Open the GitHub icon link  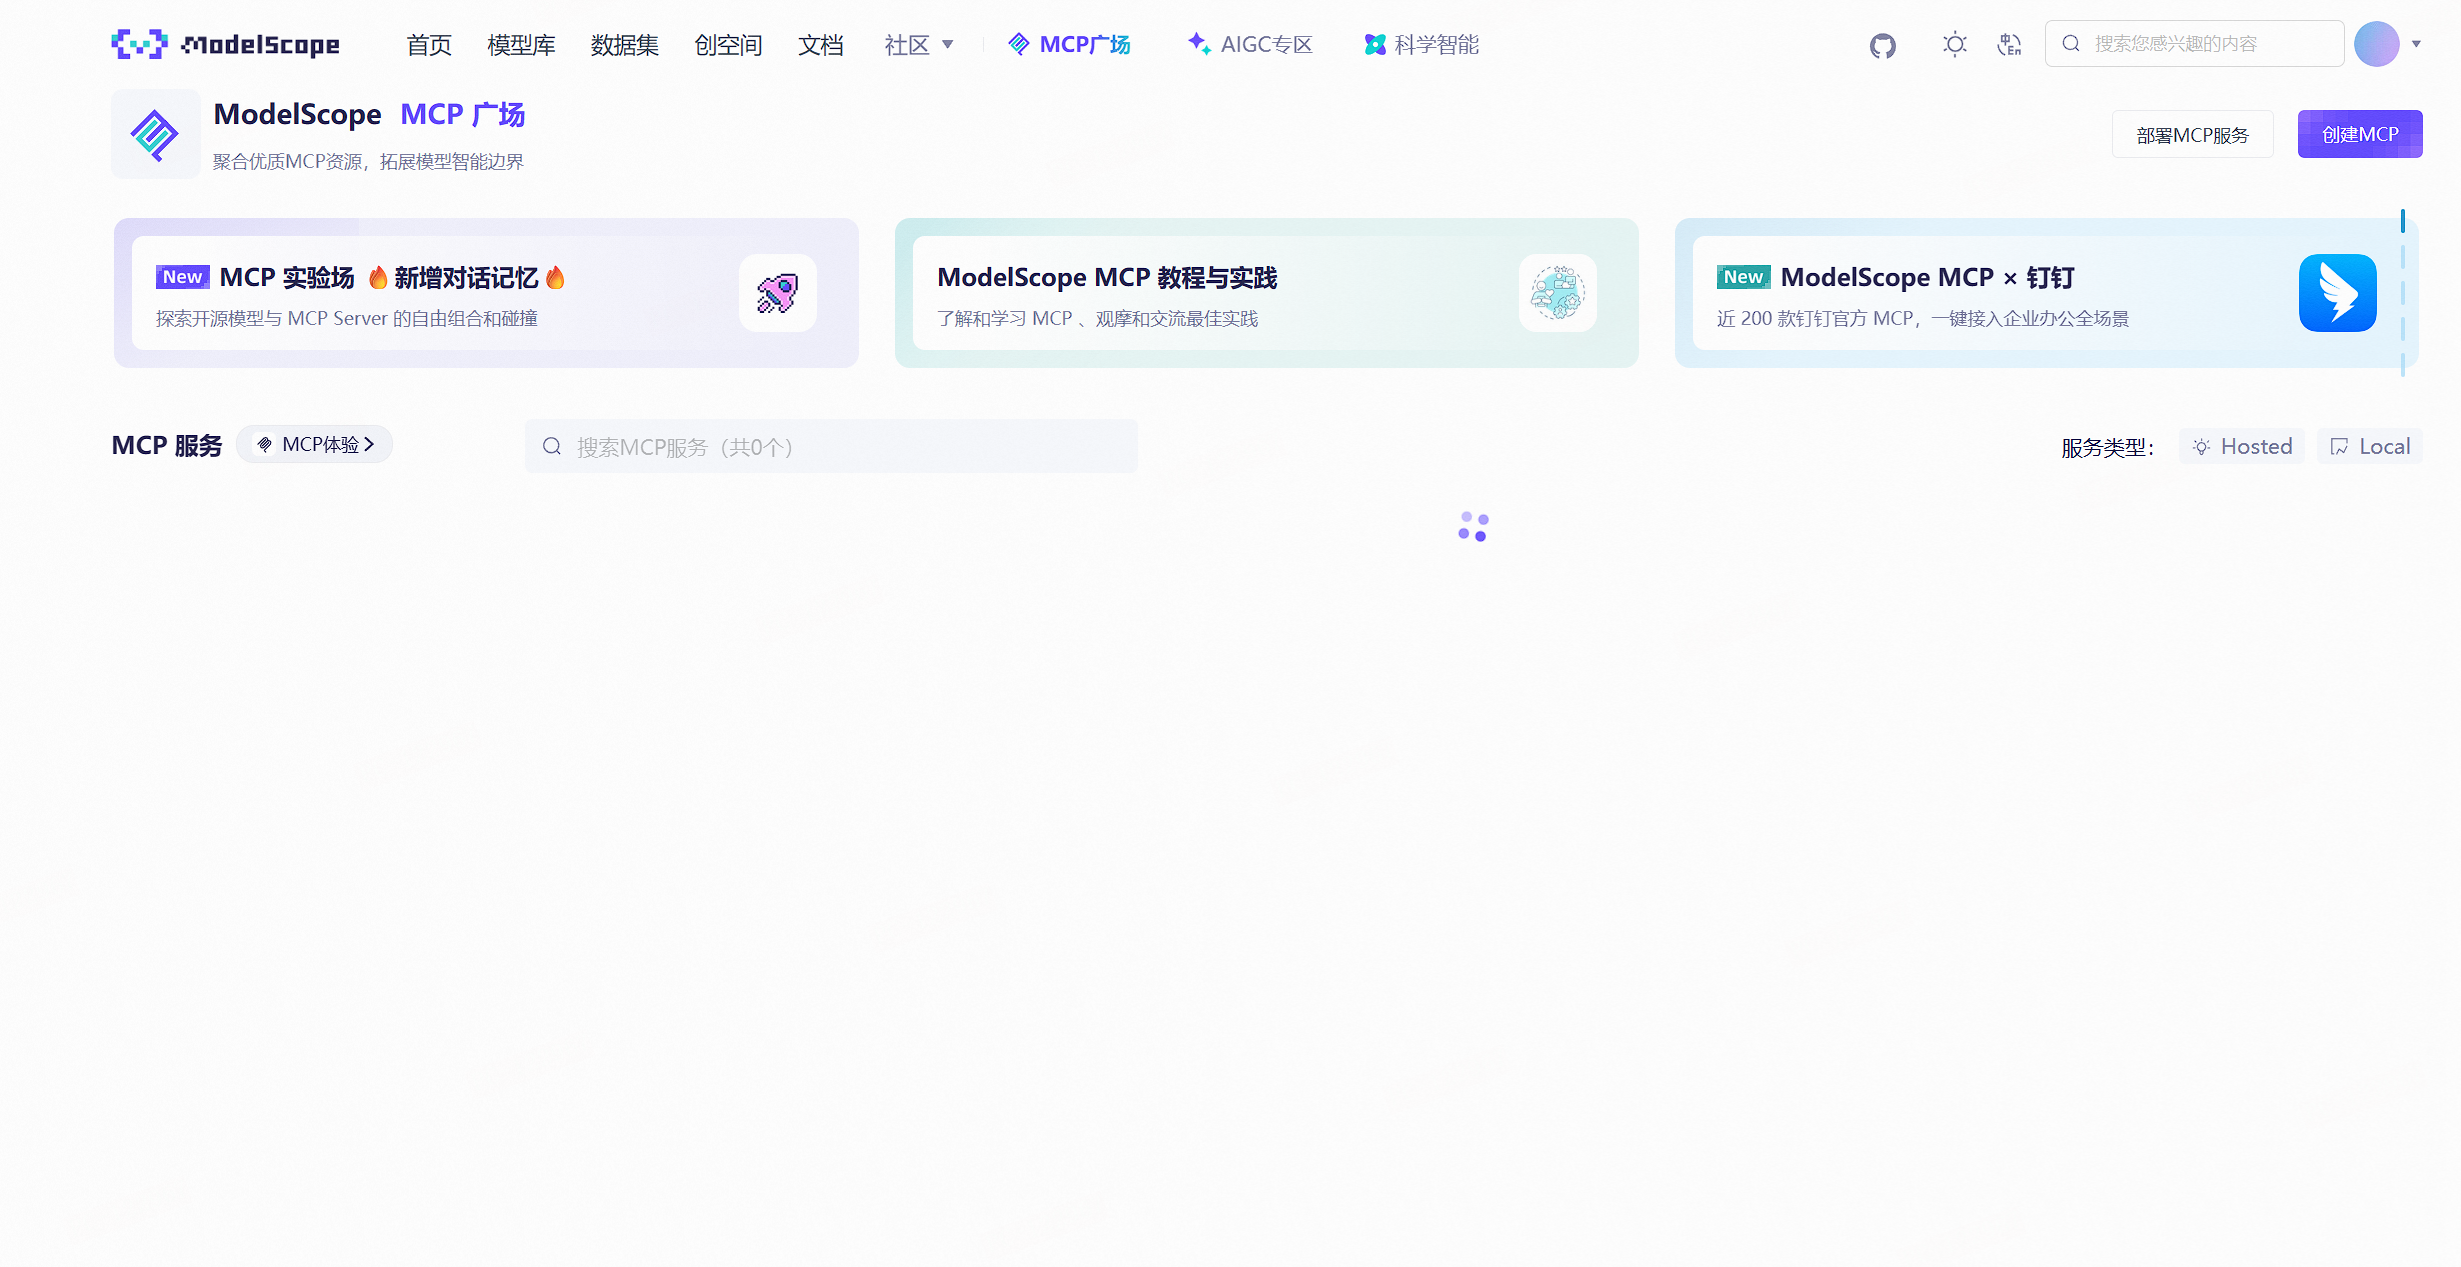[x=1882, y=45]
